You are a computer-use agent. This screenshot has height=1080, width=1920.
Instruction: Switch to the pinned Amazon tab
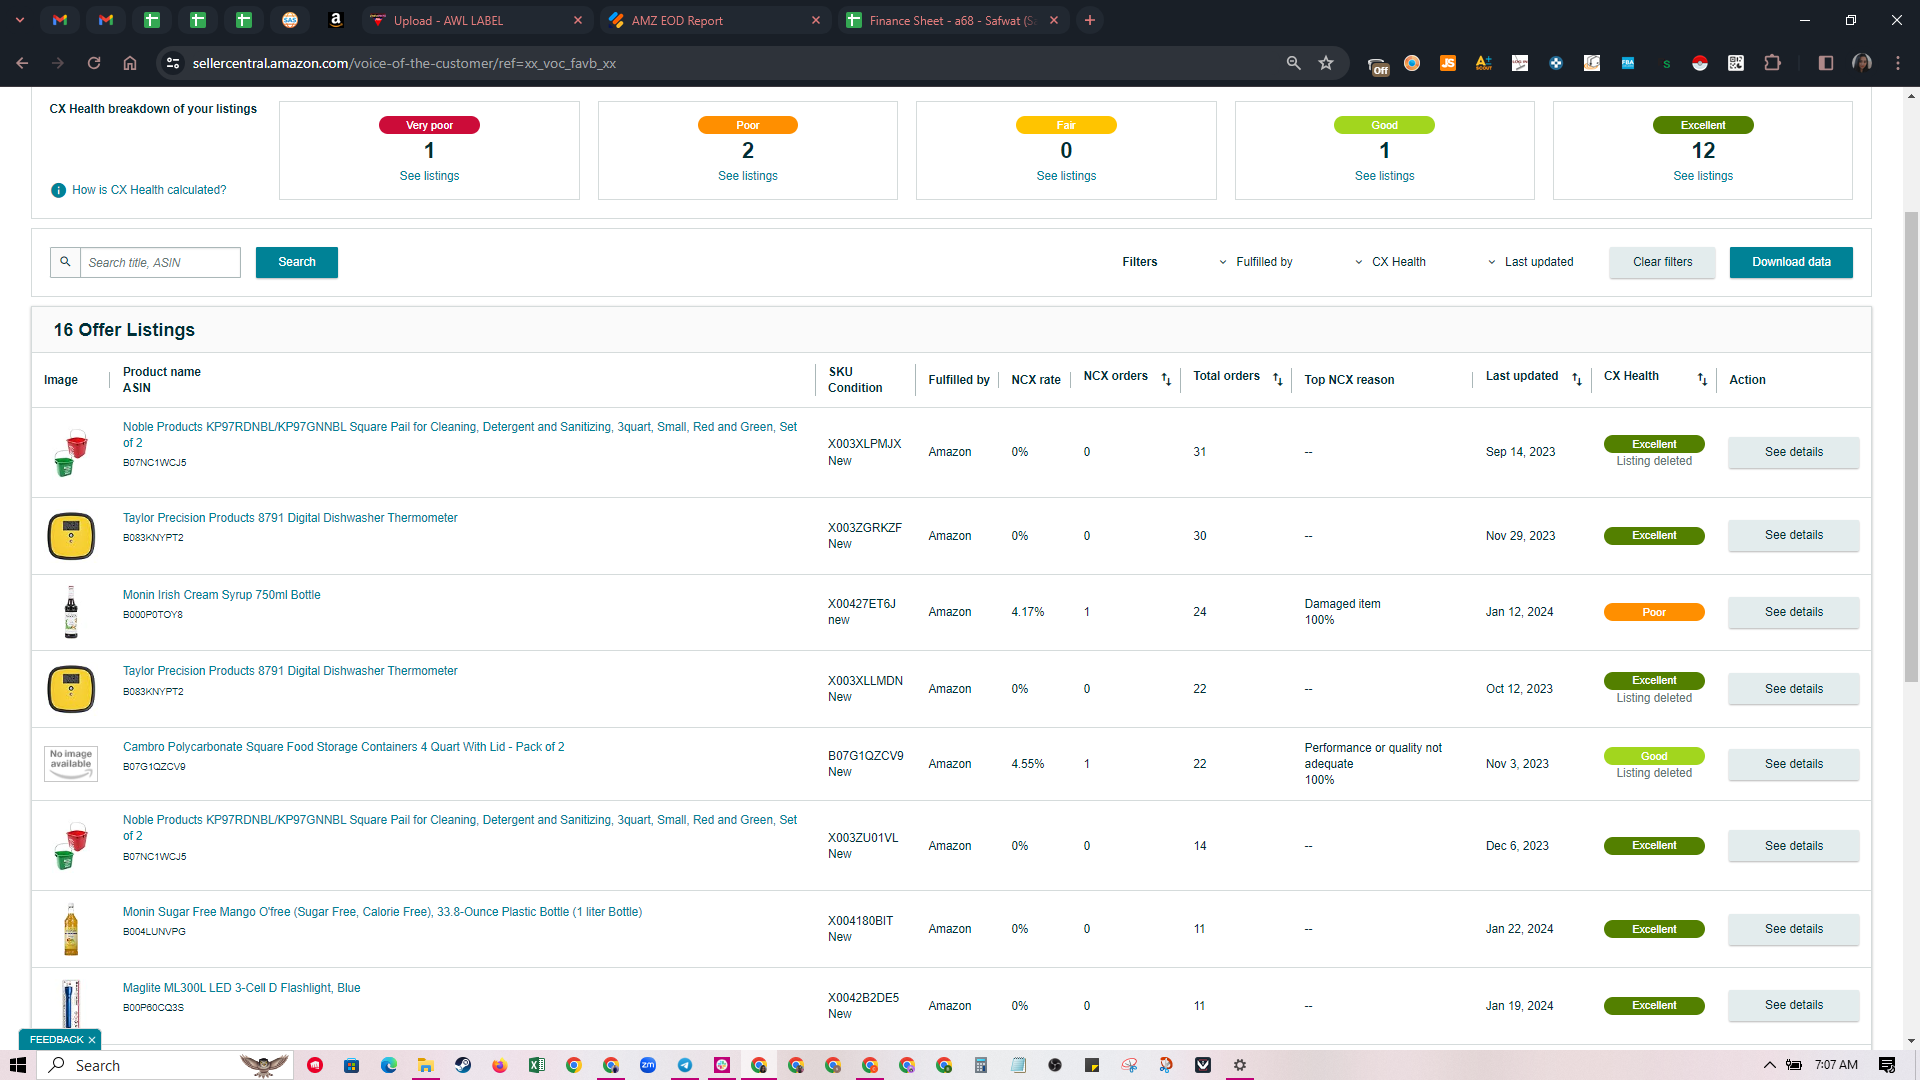pos(336,20)
